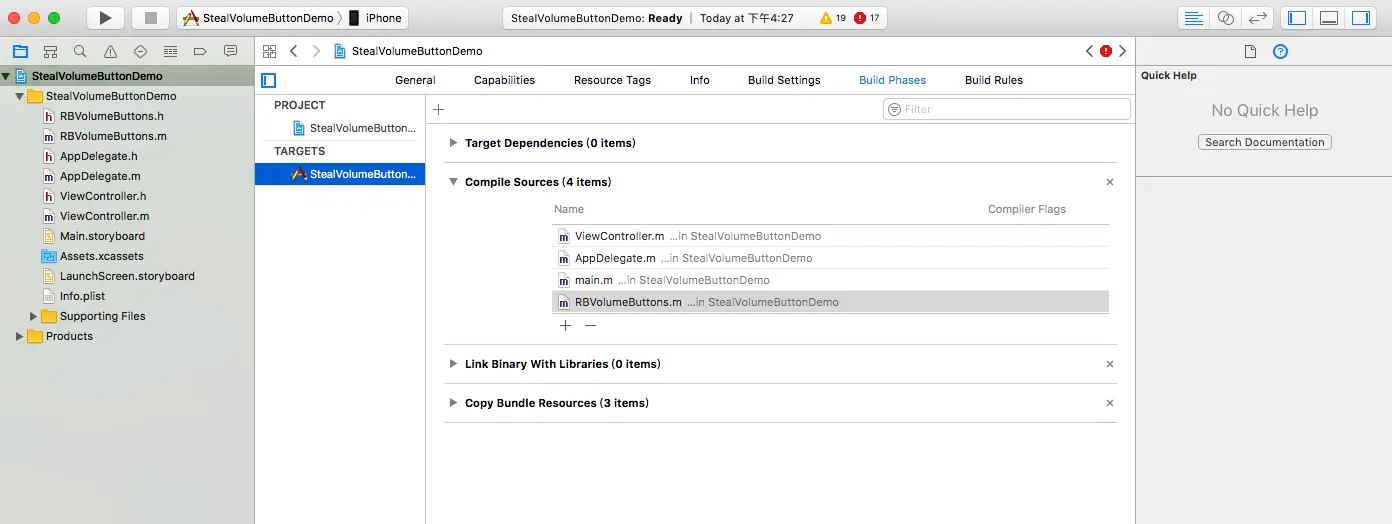Switch to the Build Rules tab
The height and width of the screenshot is (524, 1392).
pyautogui.click(x=994, y=80)
